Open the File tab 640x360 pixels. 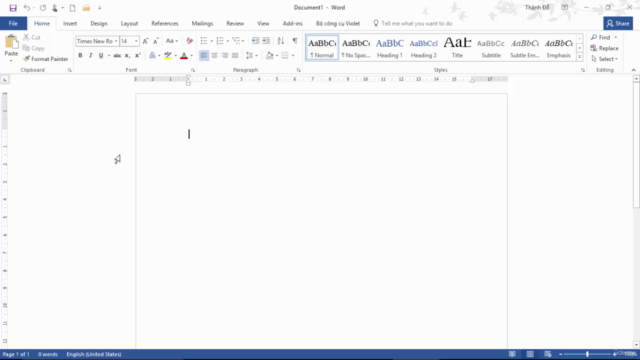(x=13, y=23)
